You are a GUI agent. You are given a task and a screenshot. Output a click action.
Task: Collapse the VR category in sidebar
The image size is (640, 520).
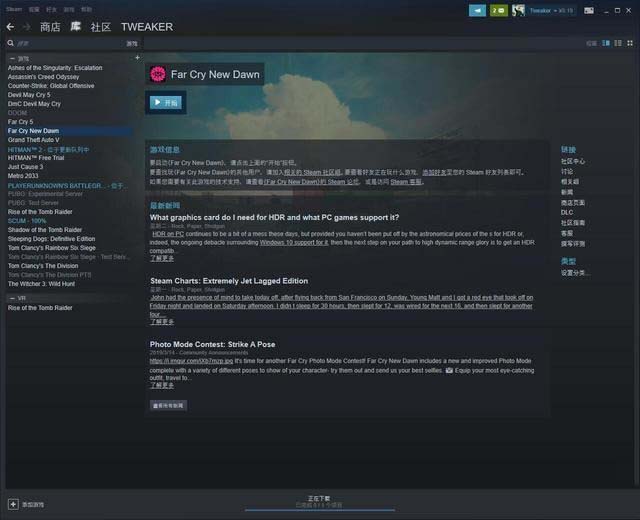(12, 298)
